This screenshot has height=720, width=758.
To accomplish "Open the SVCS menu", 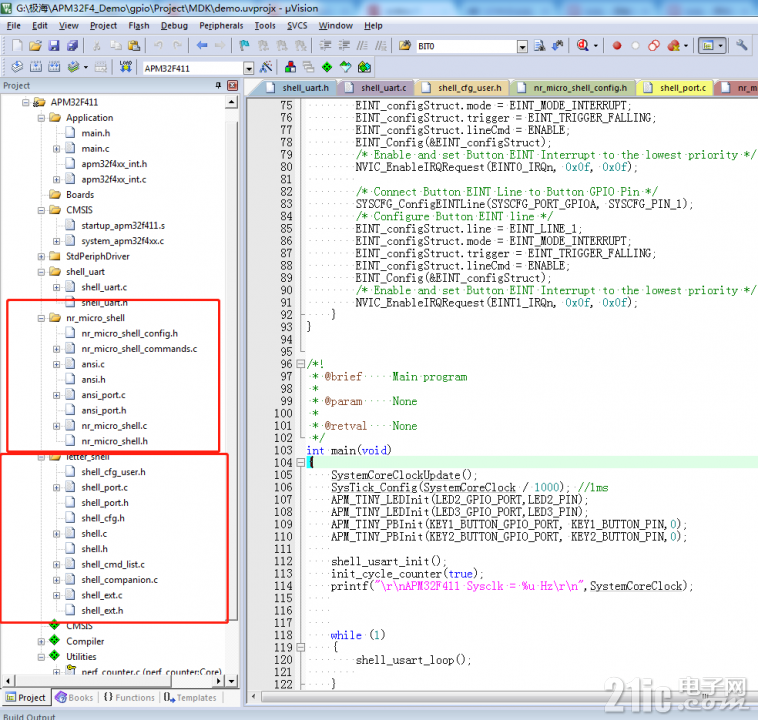I will click(x=297, y=26).
